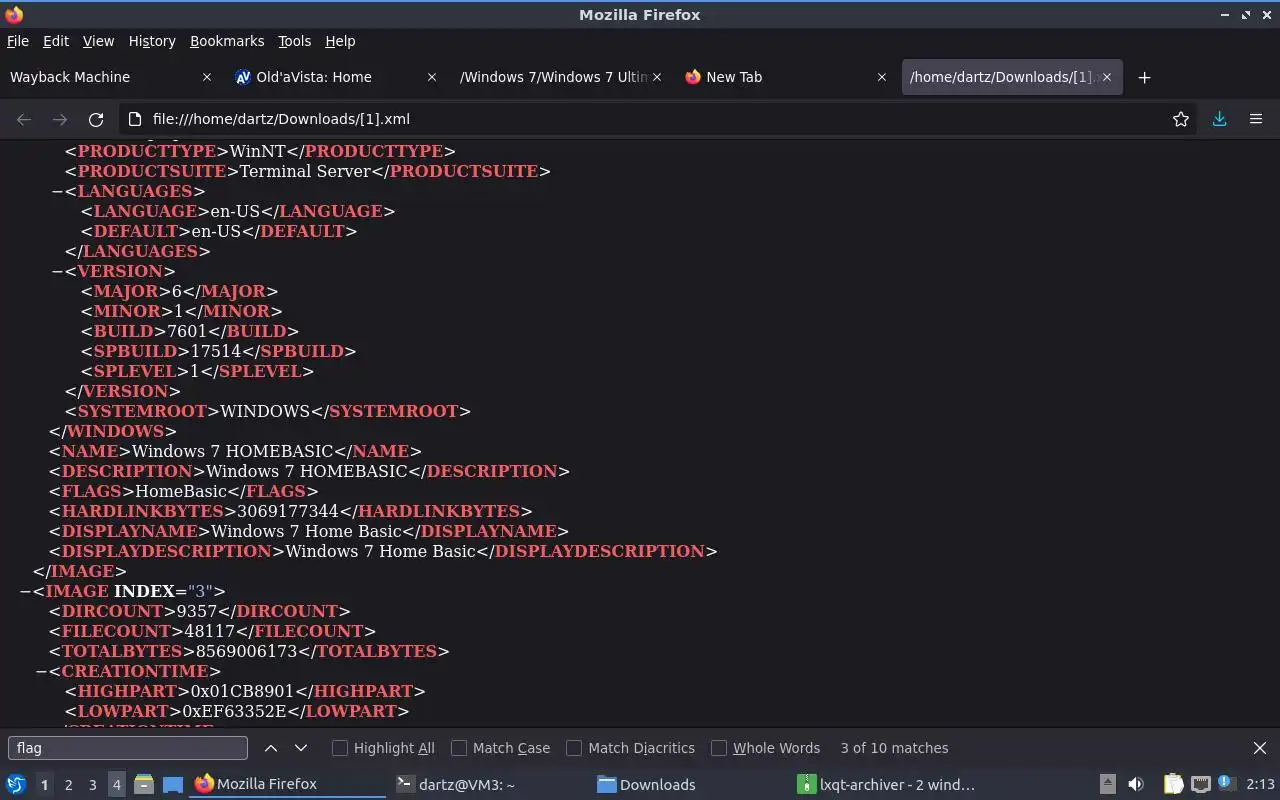1280x800 pixels.
Task: Collapse the LANGUAGES XML node
Action: click(57, 191)
